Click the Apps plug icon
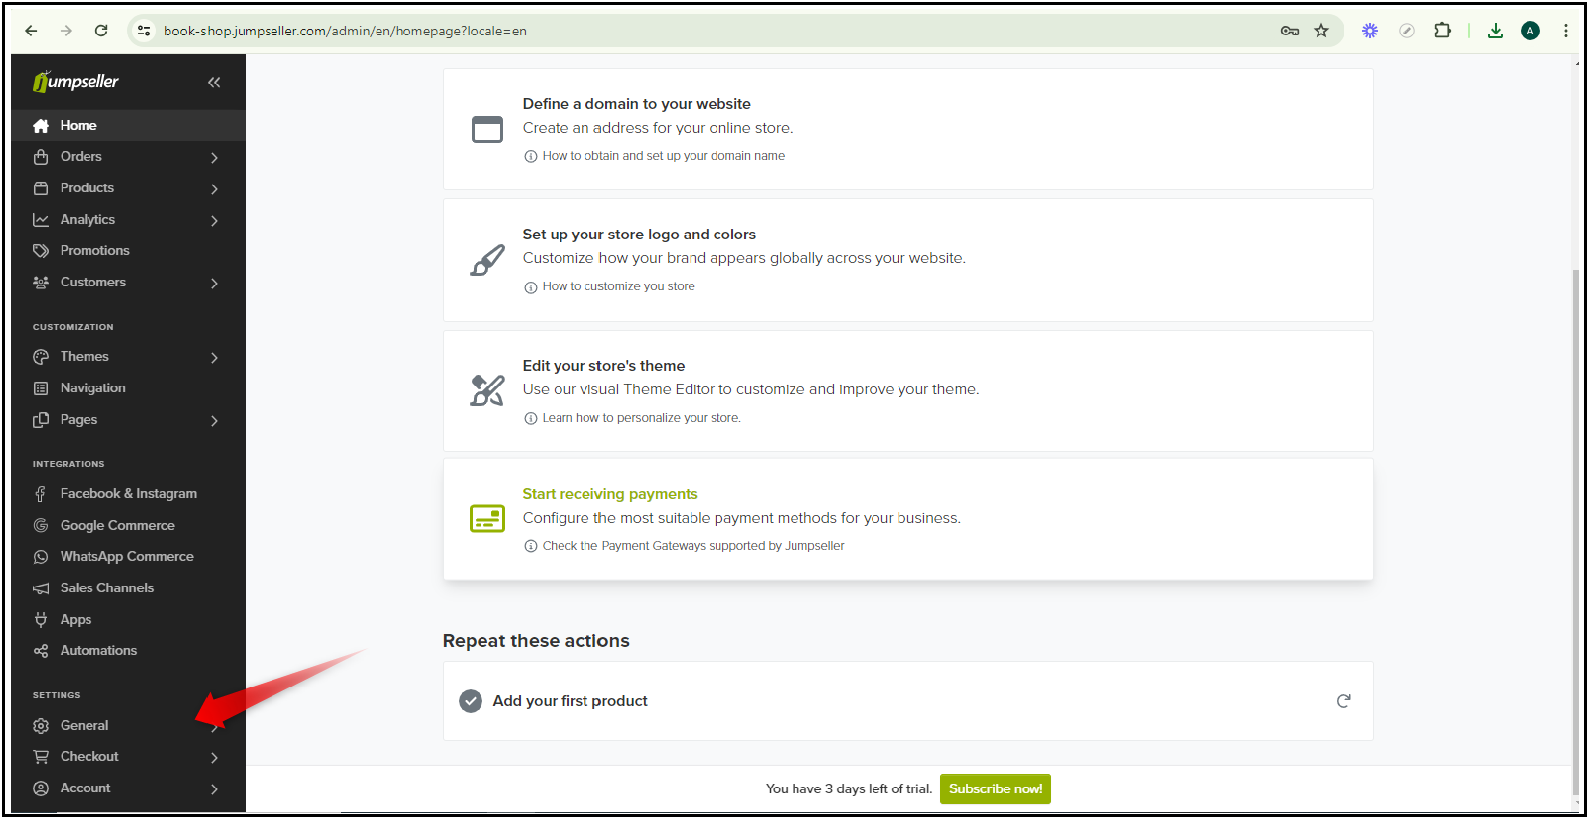This screenshot has height=820, width=1589. pyautogui.click(x=41, y=620)
